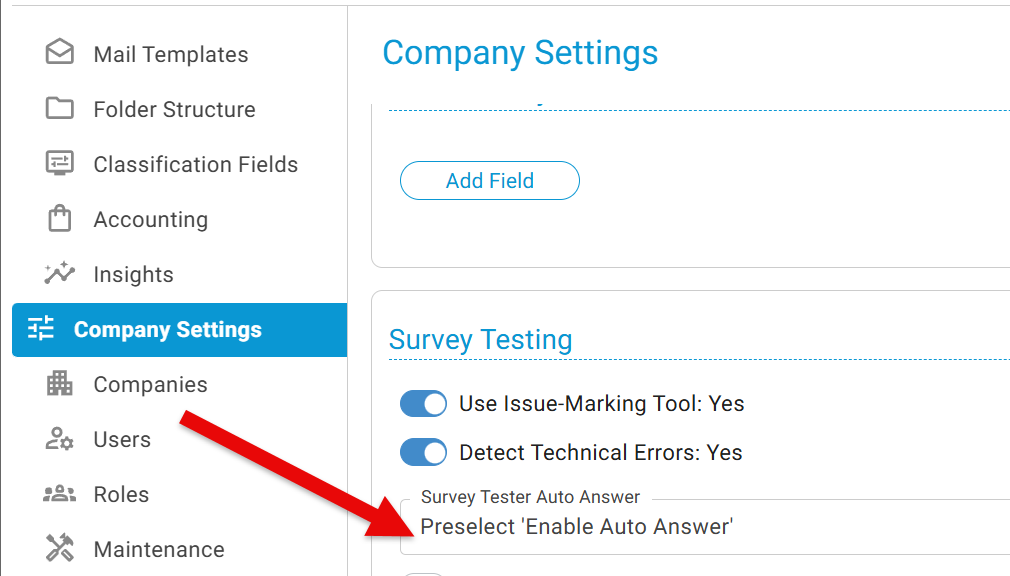The width and height of the screenshot is (1010, 576).
Task: Click the Mail Templates envelope icon
Action: 60,53
